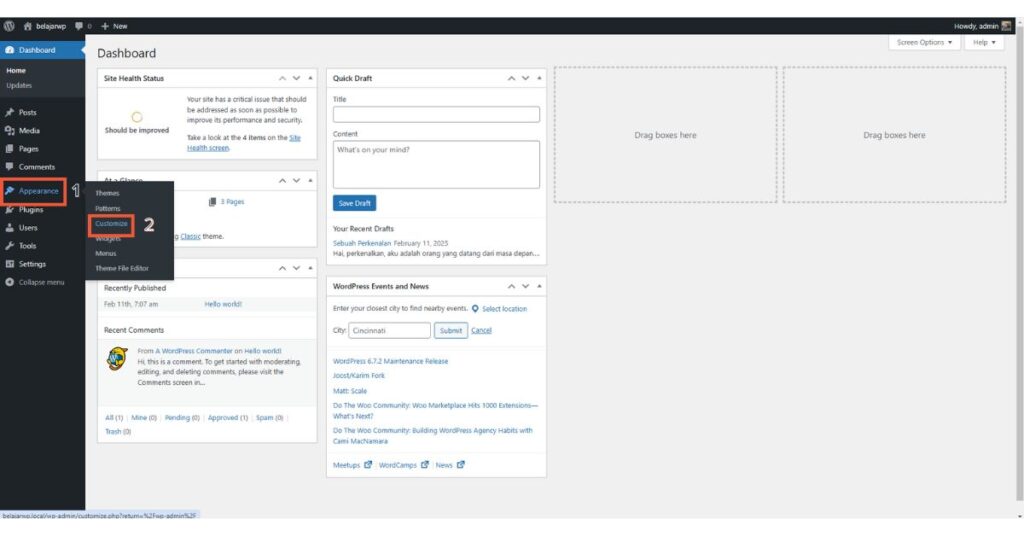Screen dimensions: 1024x536
Task: Click the external link icon after News
Action: click(460, 465)
